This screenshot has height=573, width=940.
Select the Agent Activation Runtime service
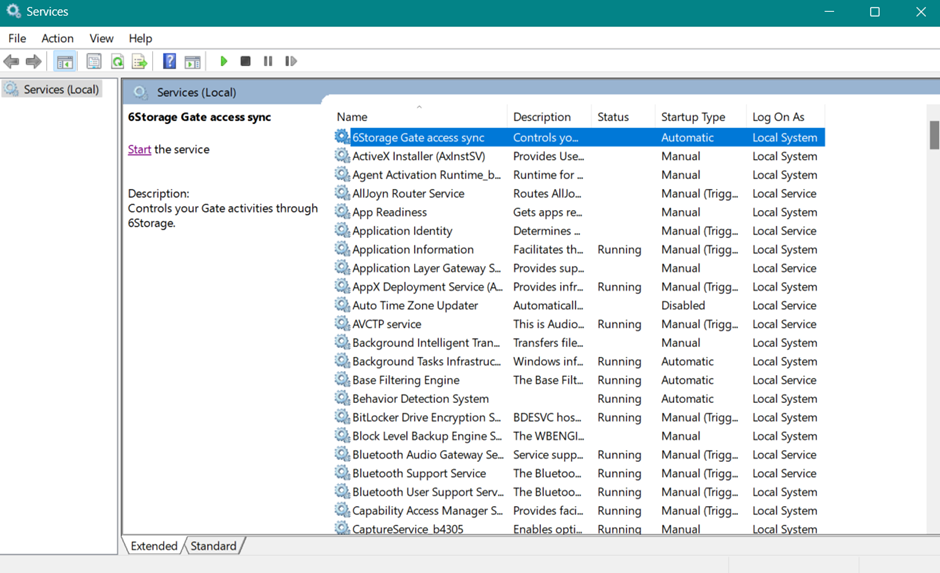pos(579,174)
